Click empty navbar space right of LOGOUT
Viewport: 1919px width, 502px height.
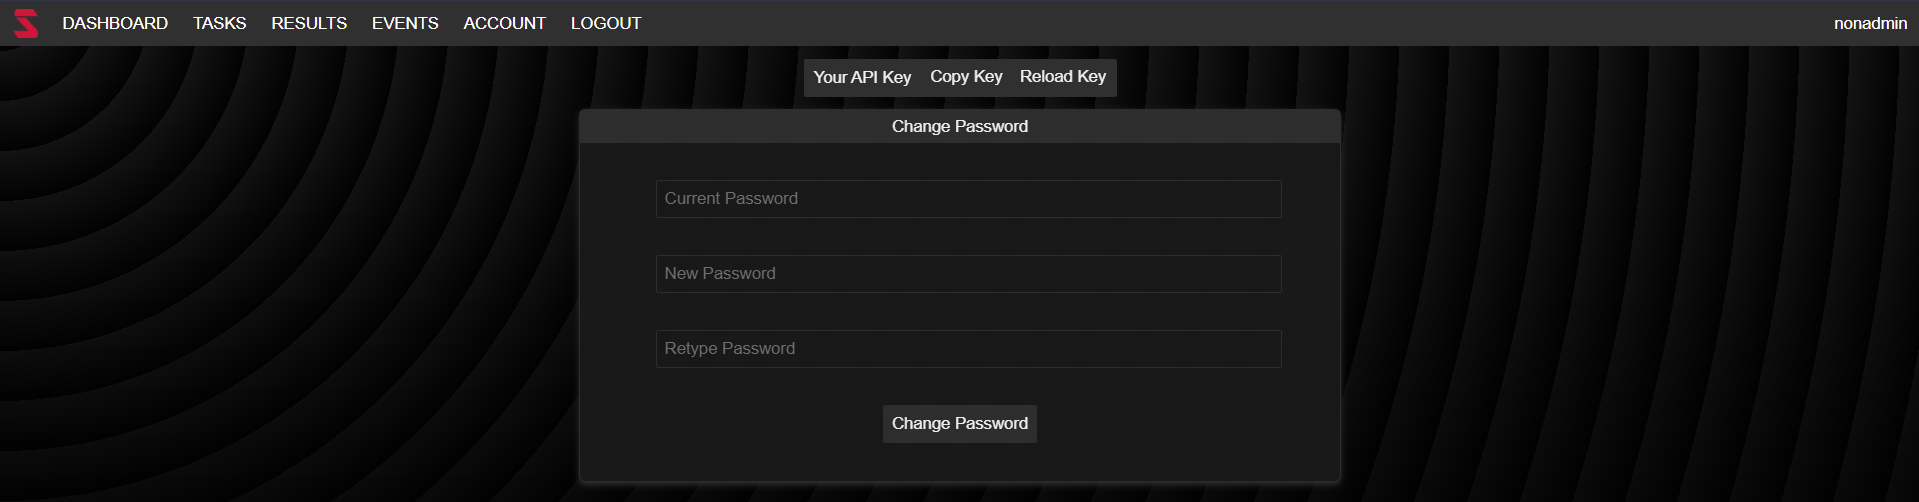pyautogui.click(x=1200, y=23)
